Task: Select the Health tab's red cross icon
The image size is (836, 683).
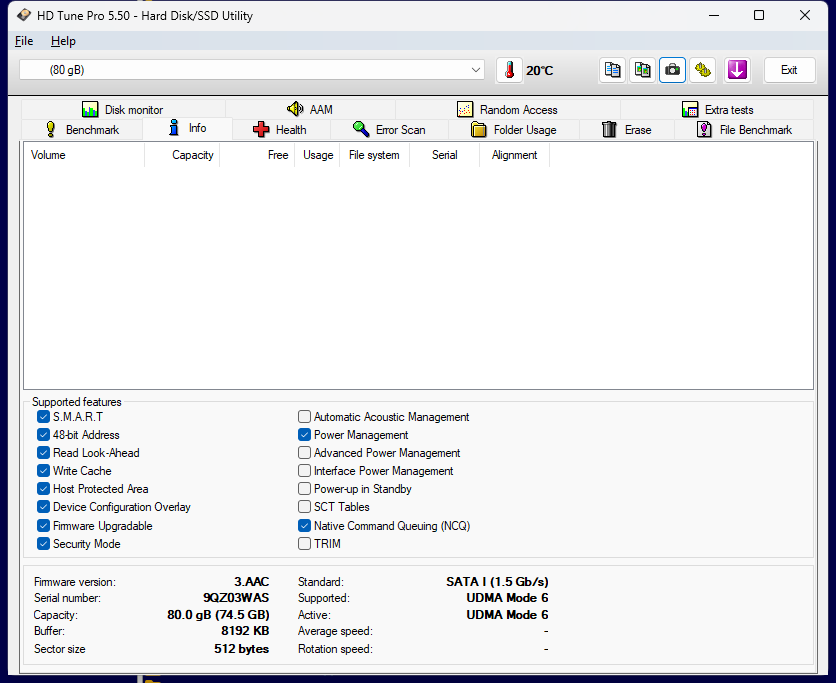Action: tap(260, 129)
